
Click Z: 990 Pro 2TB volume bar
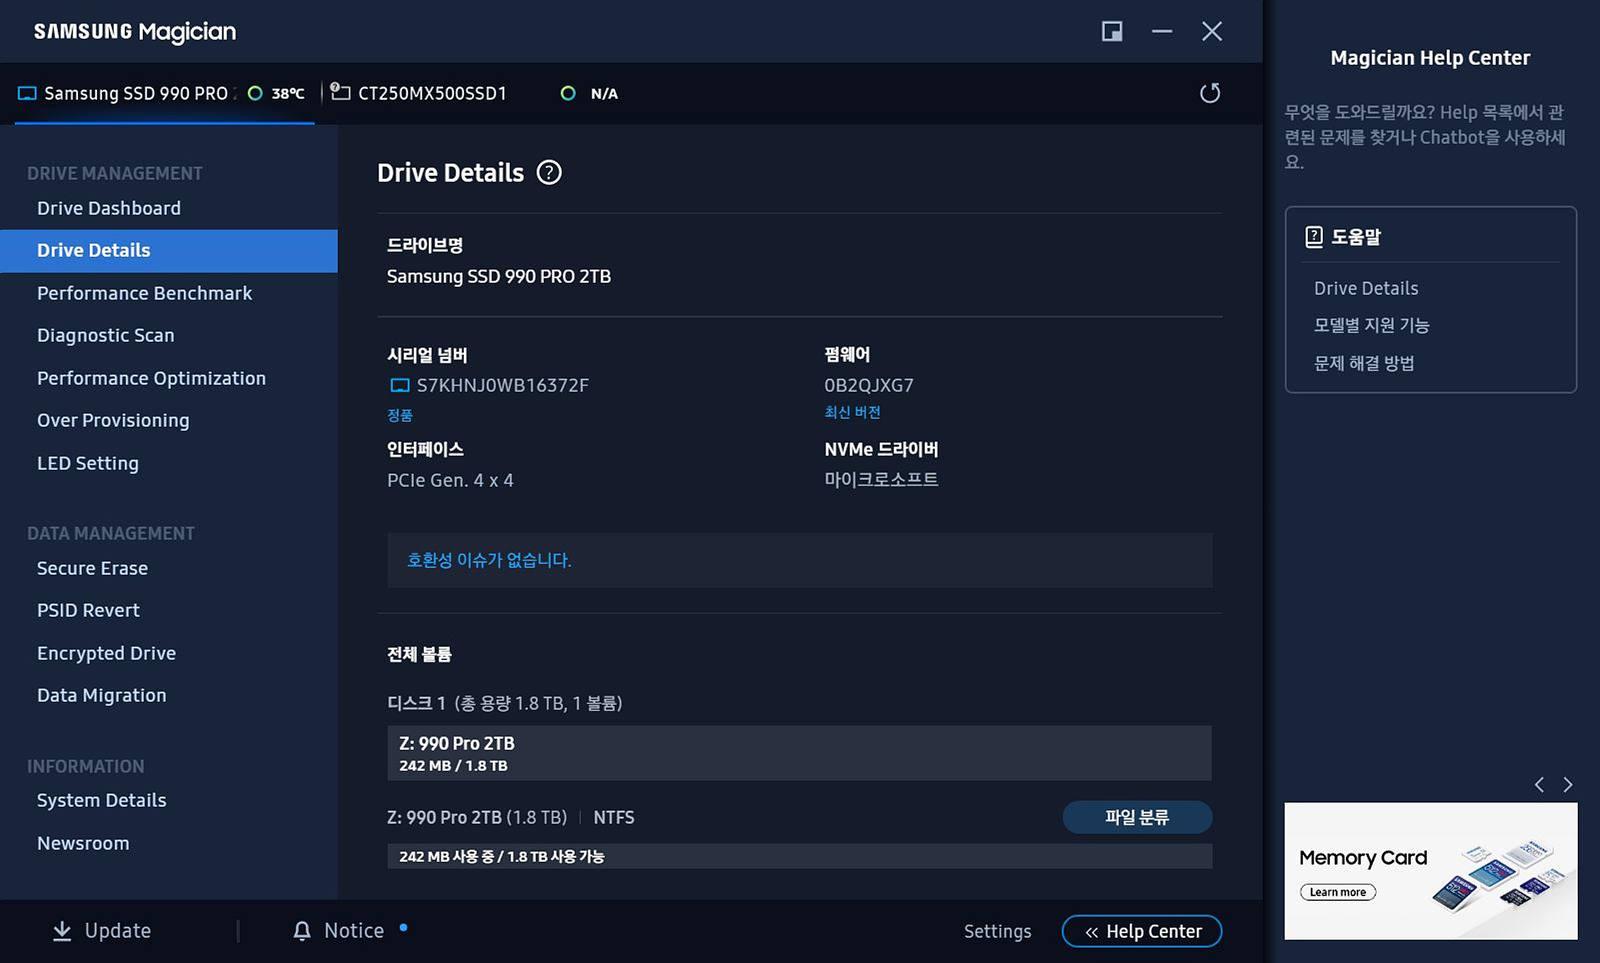(x=799, y=753)
